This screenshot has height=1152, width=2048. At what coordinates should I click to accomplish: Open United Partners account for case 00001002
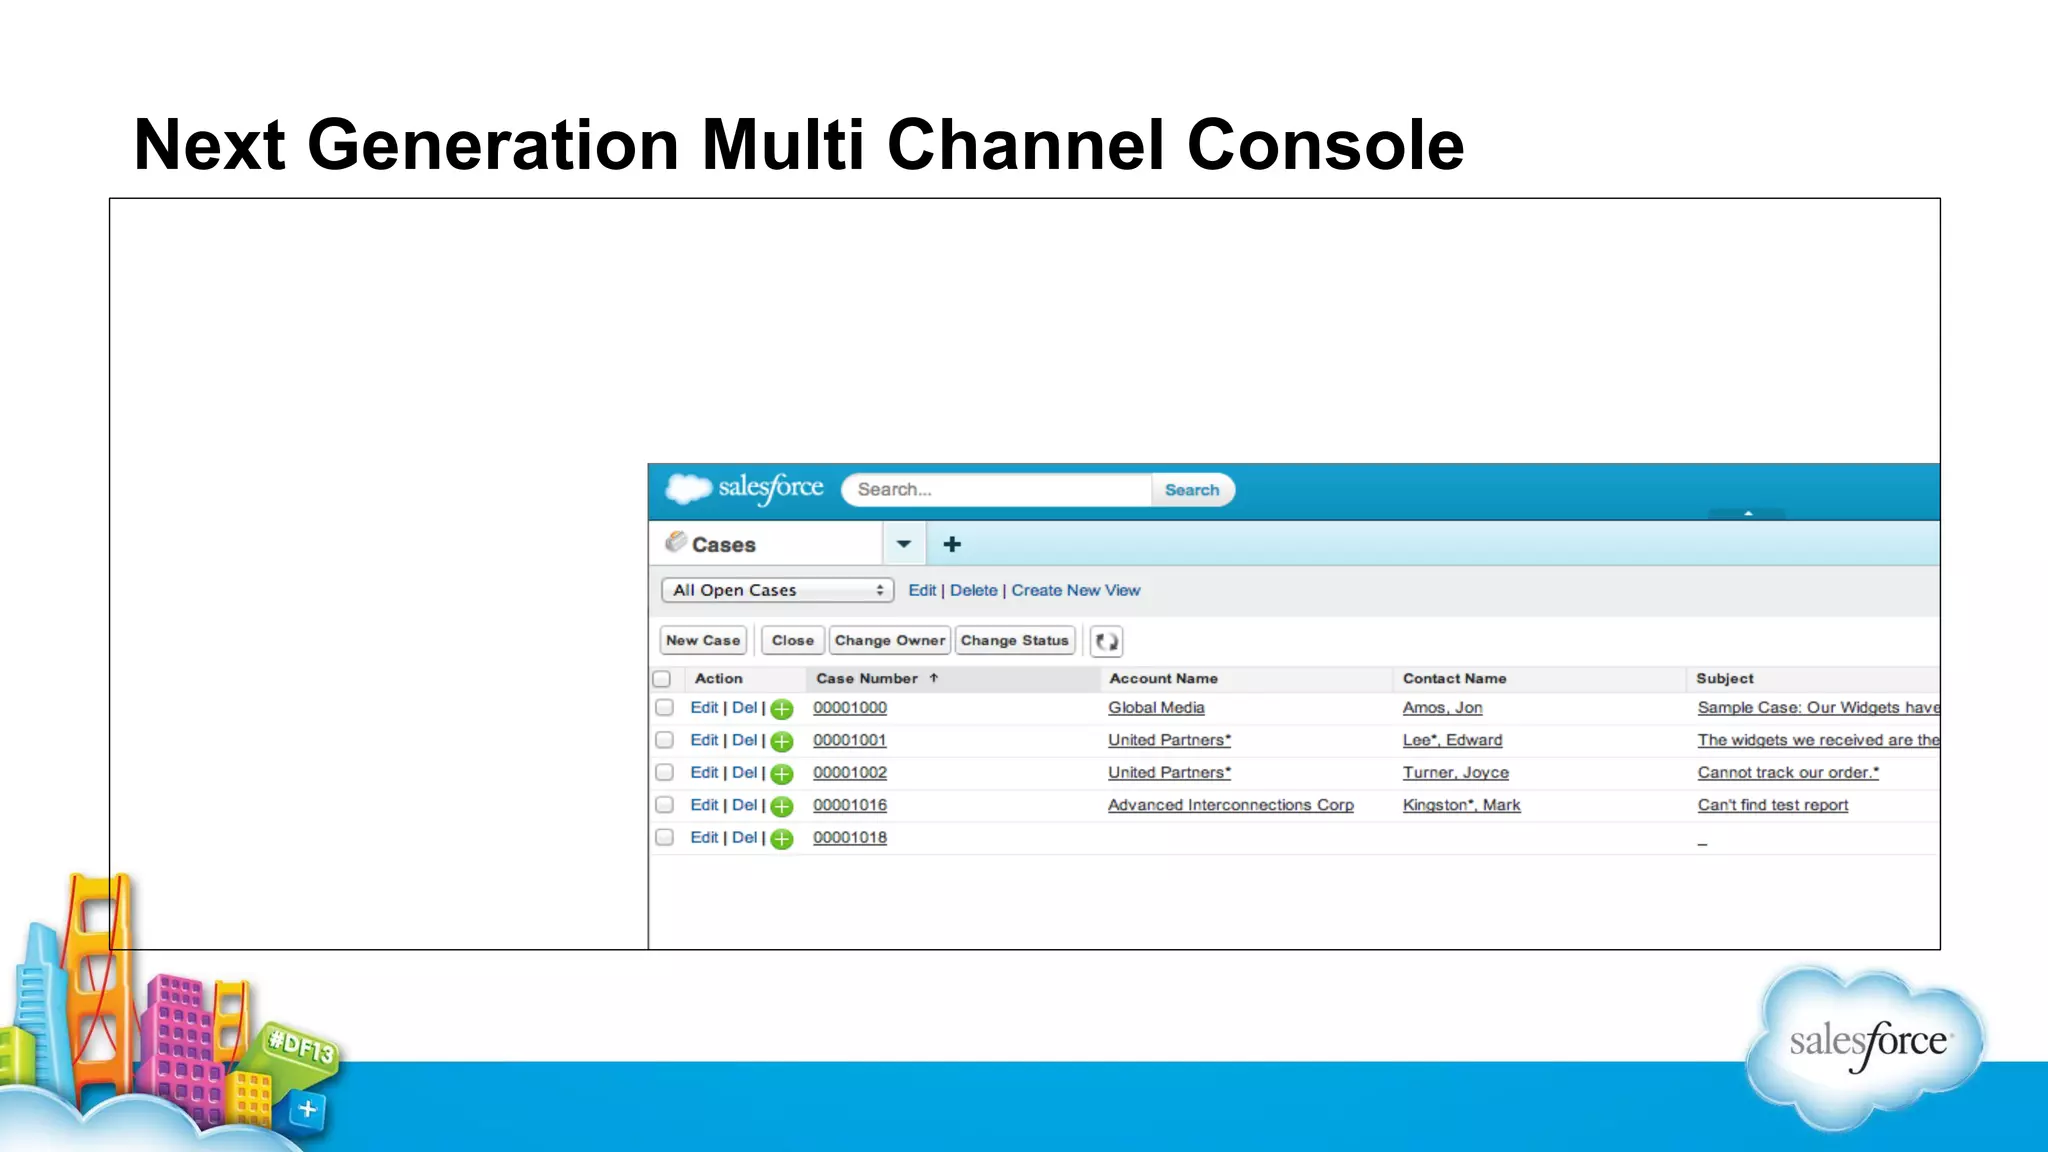pos(1169,772)
